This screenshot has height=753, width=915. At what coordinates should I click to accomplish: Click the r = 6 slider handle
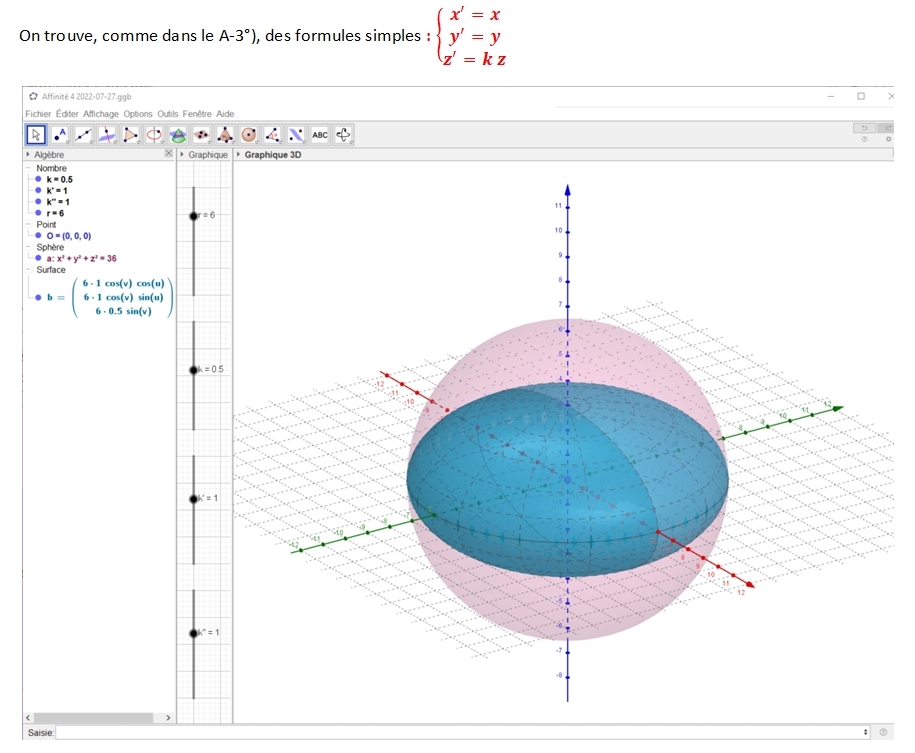tap(194, 216)
